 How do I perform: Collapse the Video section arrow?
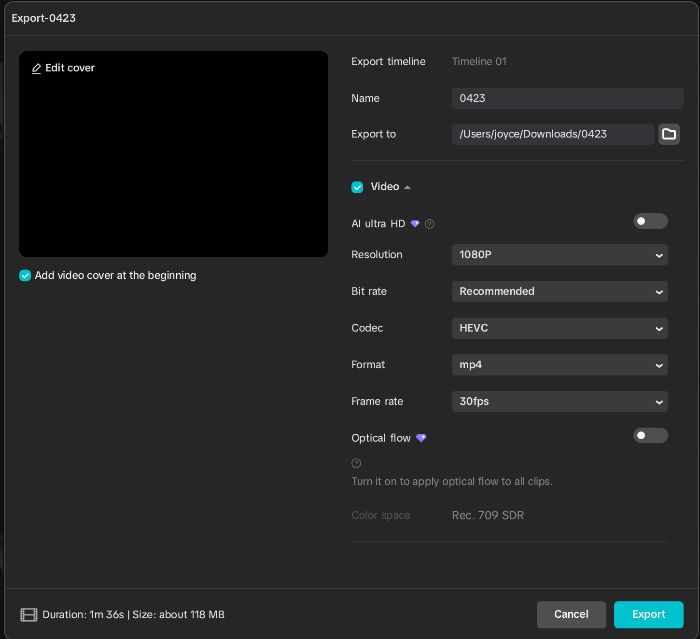pyautogui.click(x=407, y=188)
